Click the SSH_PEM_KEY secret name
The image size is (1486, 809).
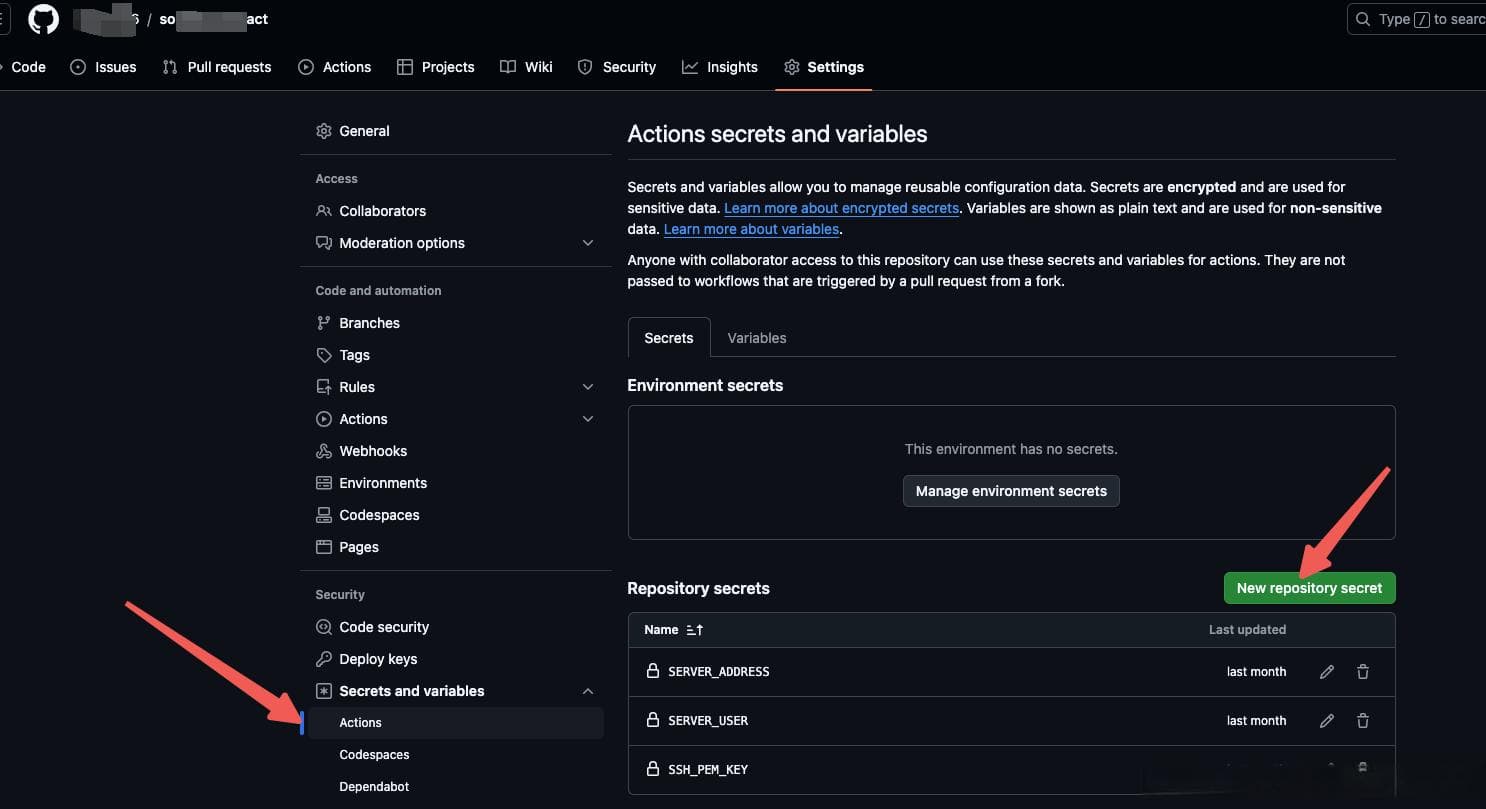(x=708, y=770)
